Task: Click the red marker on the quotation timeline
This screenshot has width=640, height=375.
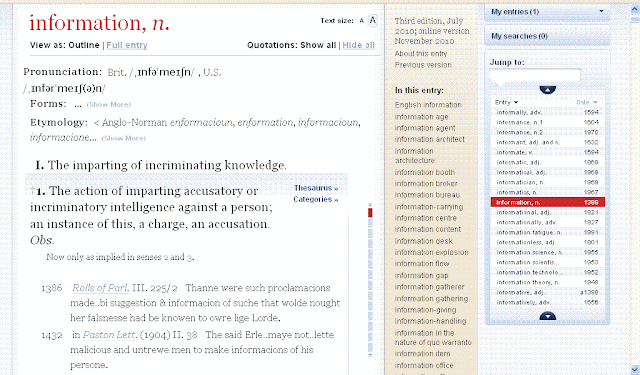Action: [x=370, y=213]
